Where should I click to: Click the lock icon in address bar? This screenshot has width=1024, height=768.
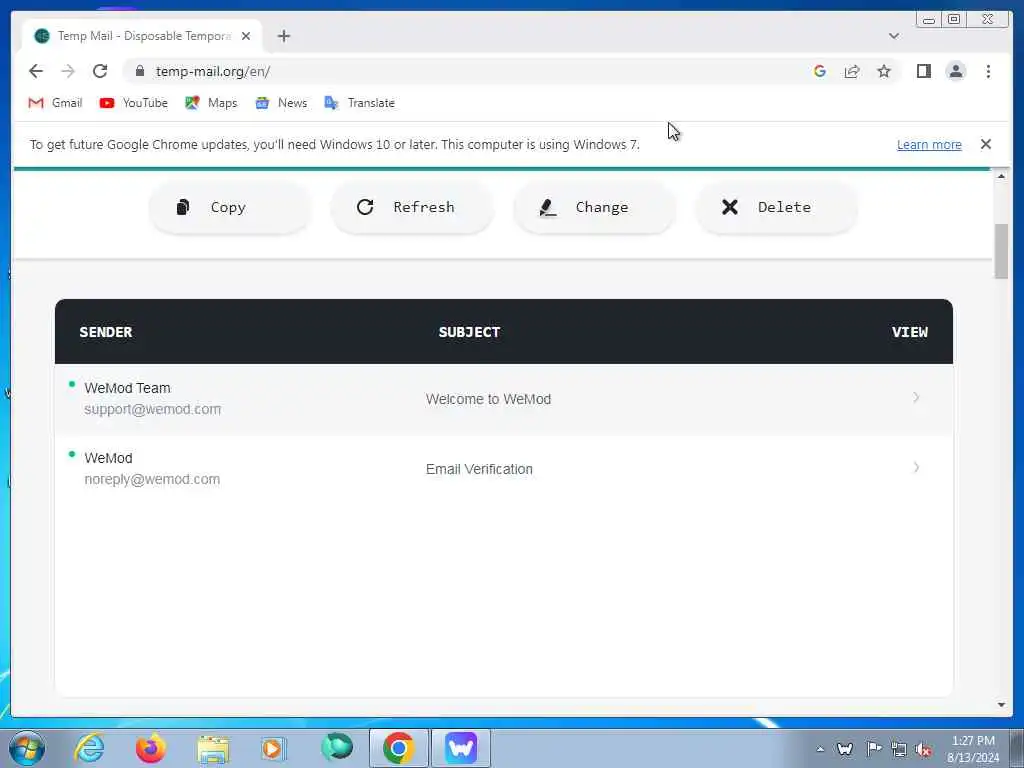[x=140, y=71]
